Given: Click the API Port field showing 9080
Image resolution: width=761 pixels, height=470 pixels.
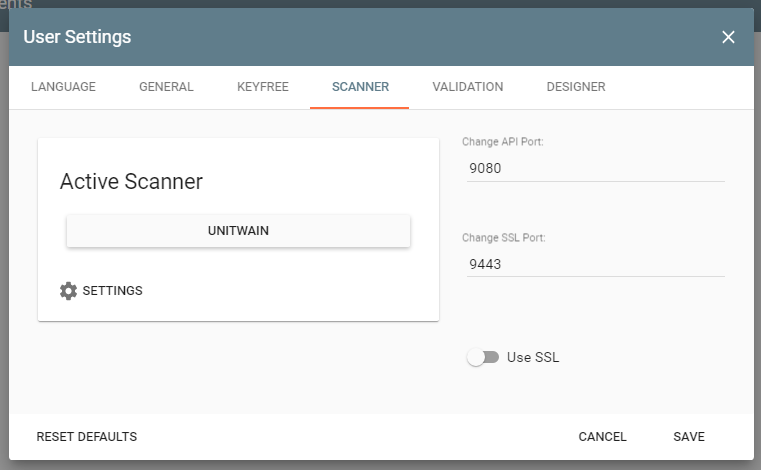Looking at the screenshot, I should click(x=592, y=168).
